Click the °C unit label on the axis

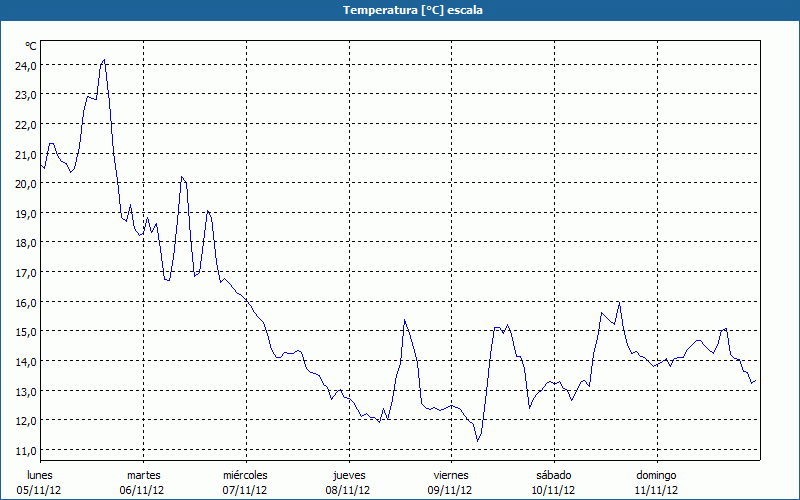pyautogui.click(x=31, y=46)
